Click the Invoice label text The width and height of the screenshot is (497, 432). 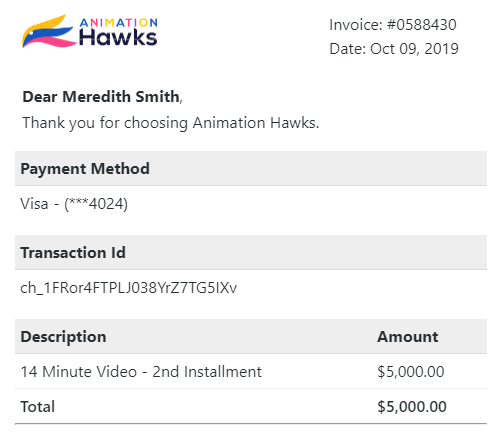[356, 25]
